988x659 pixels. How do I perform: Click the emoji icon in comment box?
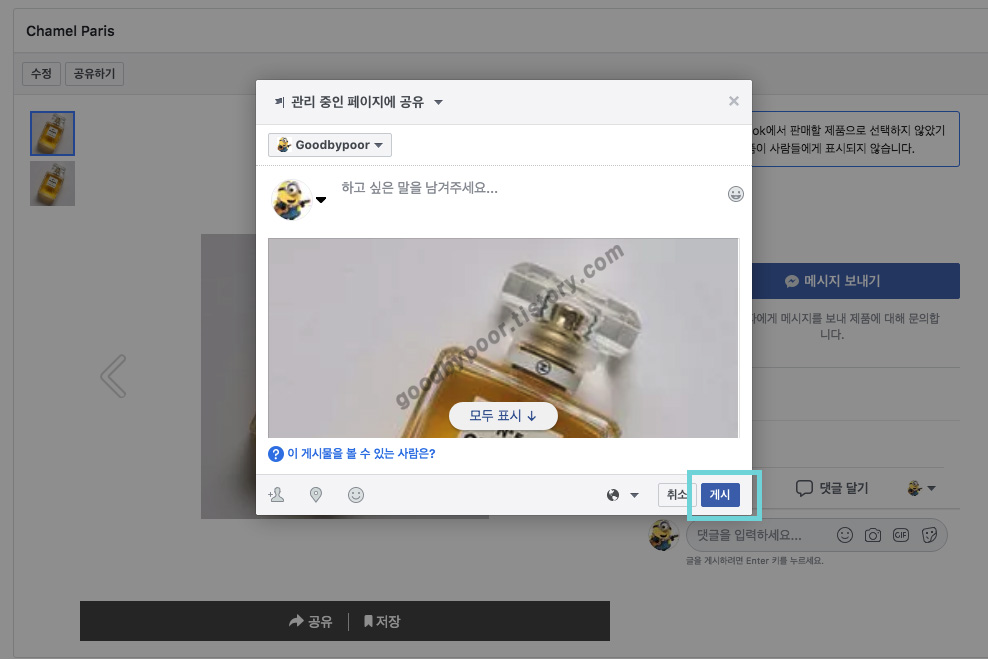coord(845,535)
